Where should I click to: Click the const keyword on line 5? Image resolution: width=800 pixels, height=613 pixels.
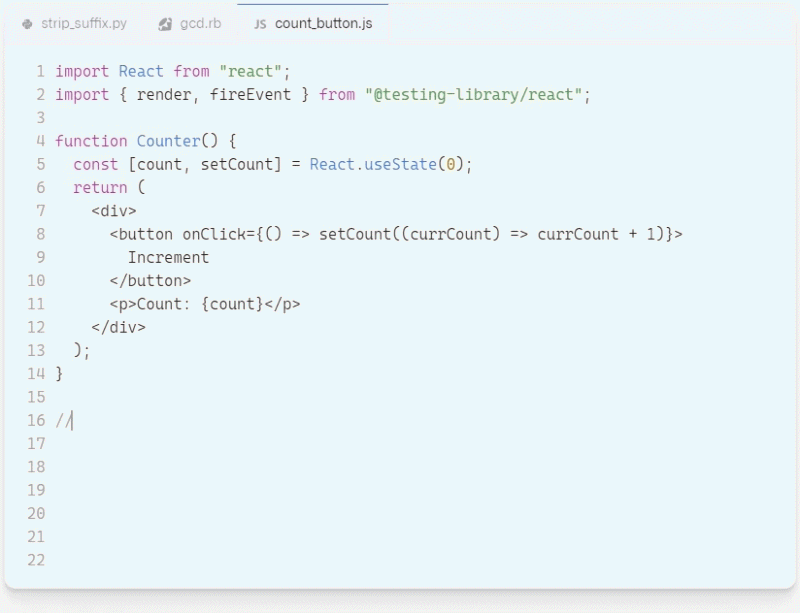[x=95, y=164]
